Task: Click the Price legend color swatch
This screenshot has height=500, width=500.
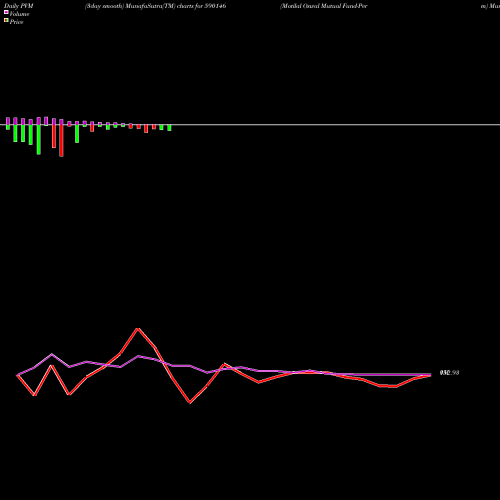Action: 6,21
